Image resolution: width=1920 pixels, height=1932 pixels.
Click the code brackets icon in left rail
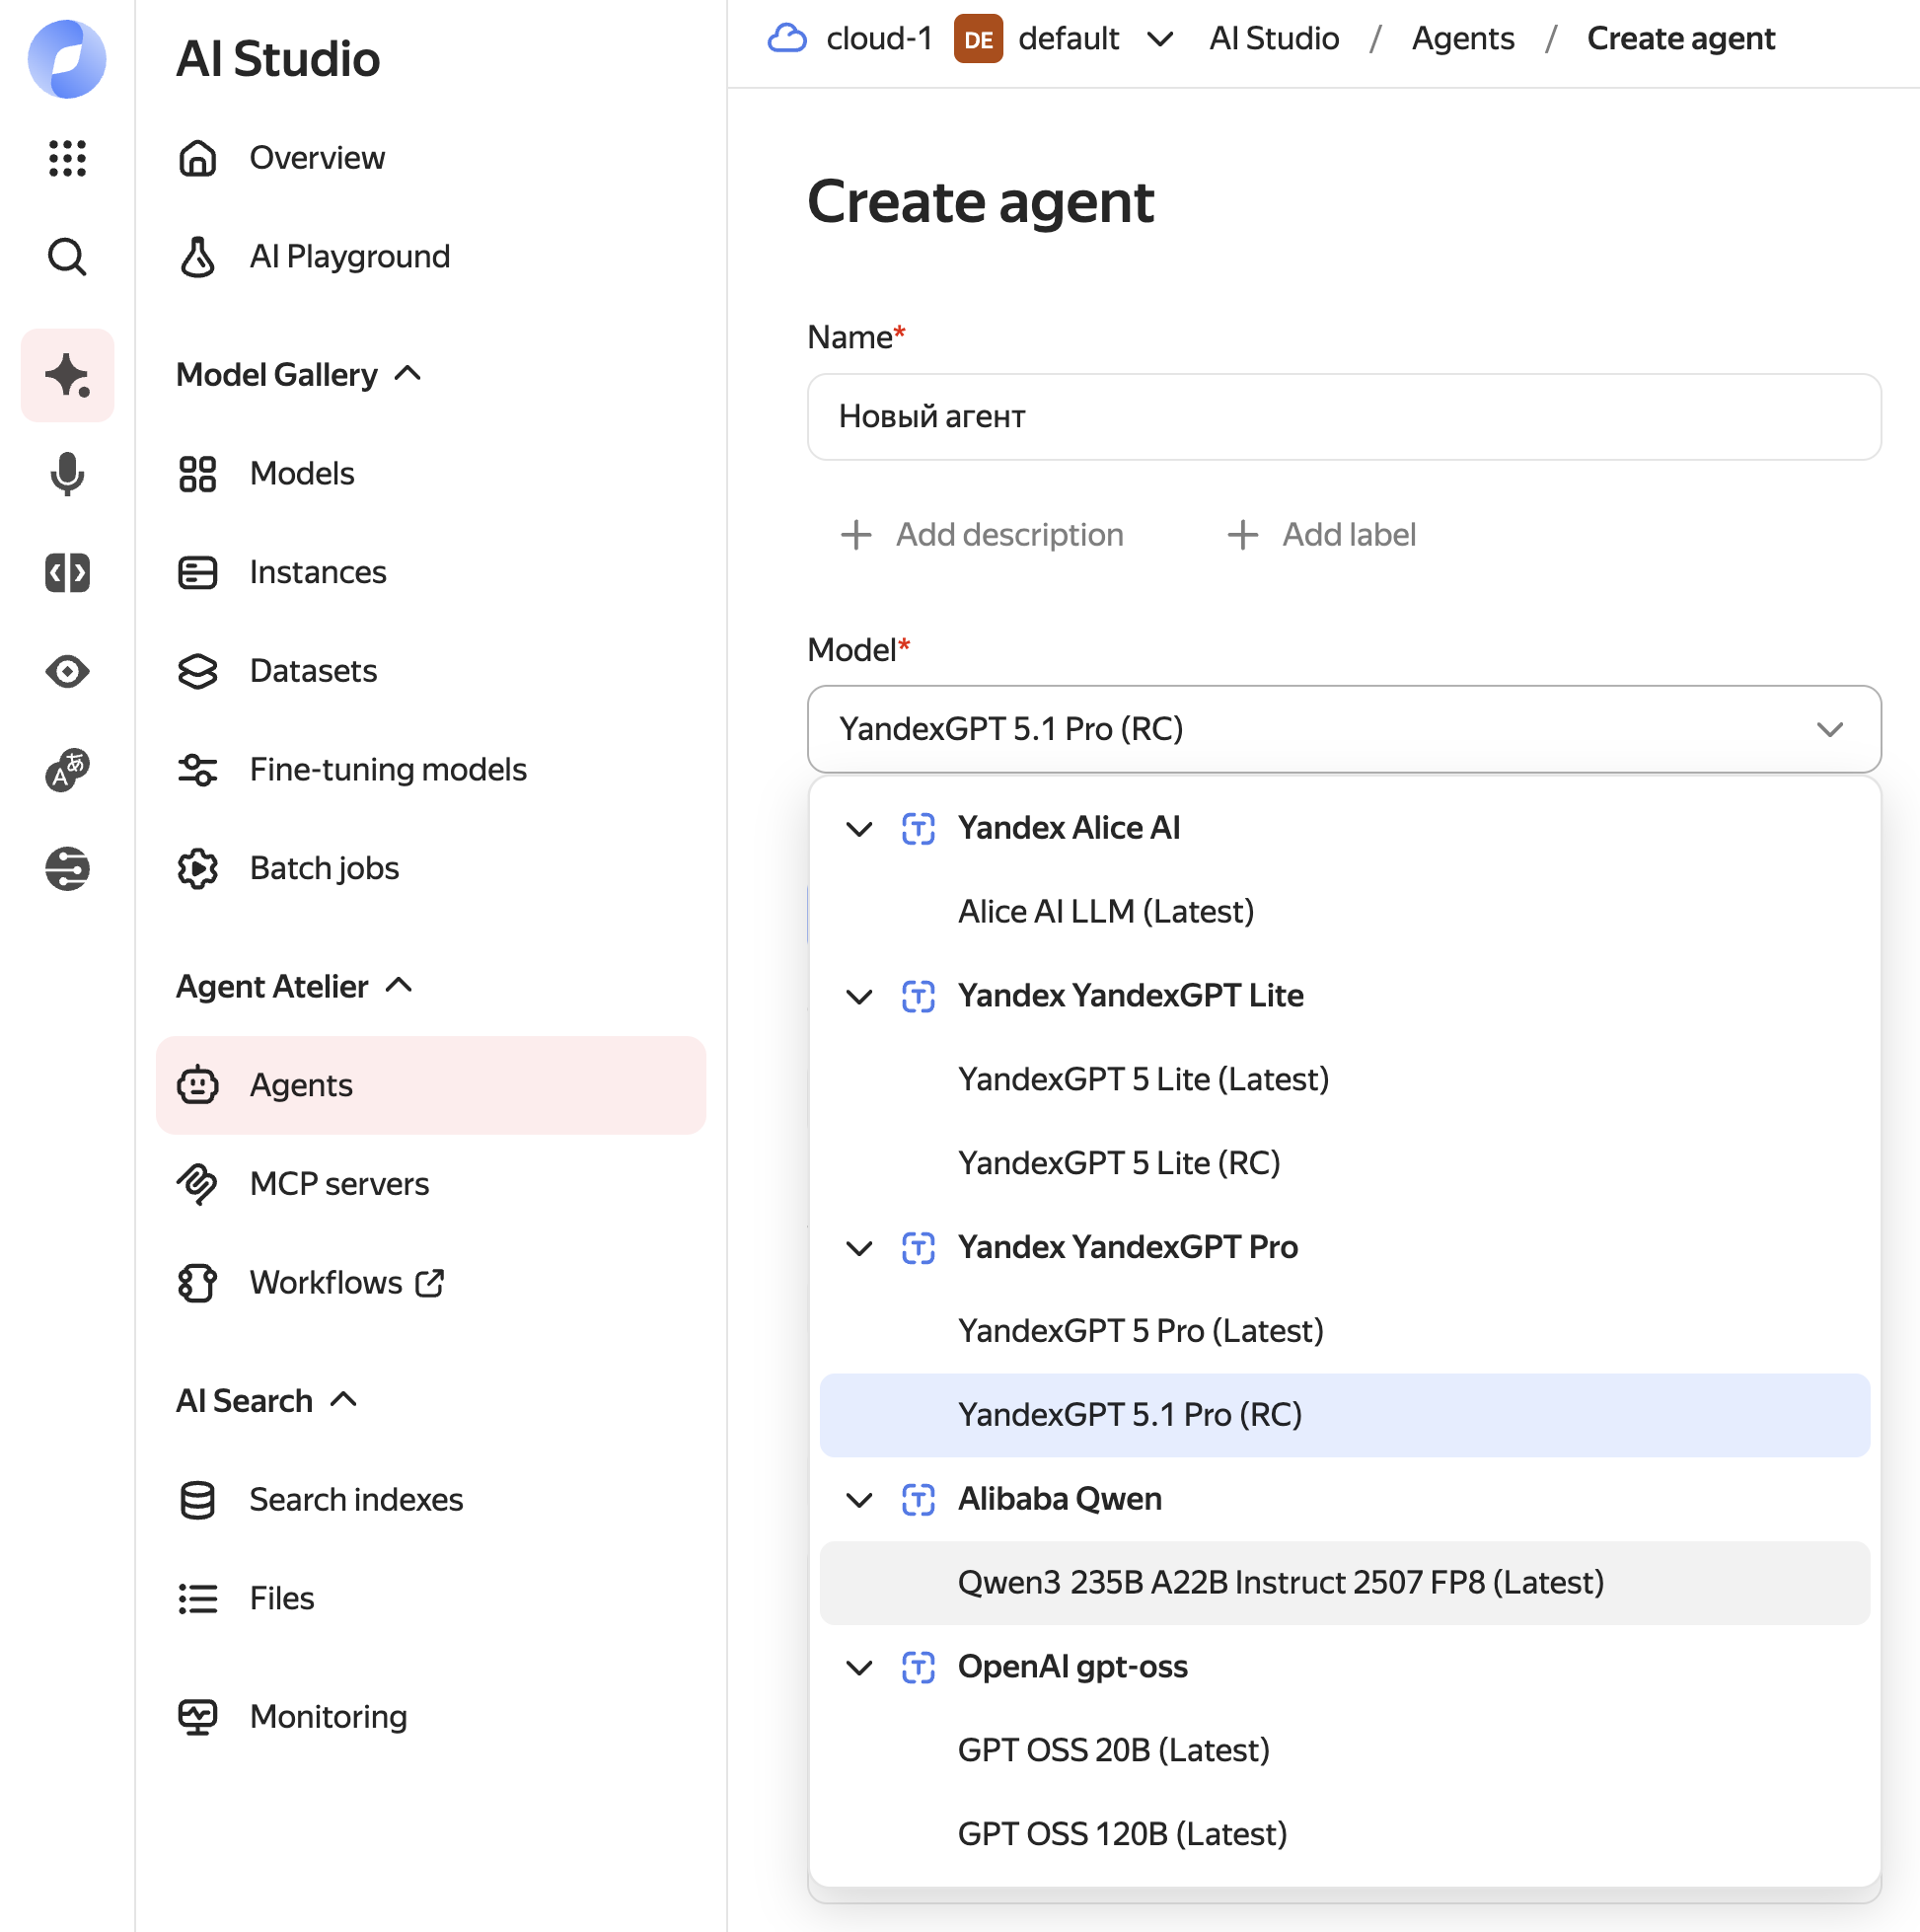[x=67, y=573]
